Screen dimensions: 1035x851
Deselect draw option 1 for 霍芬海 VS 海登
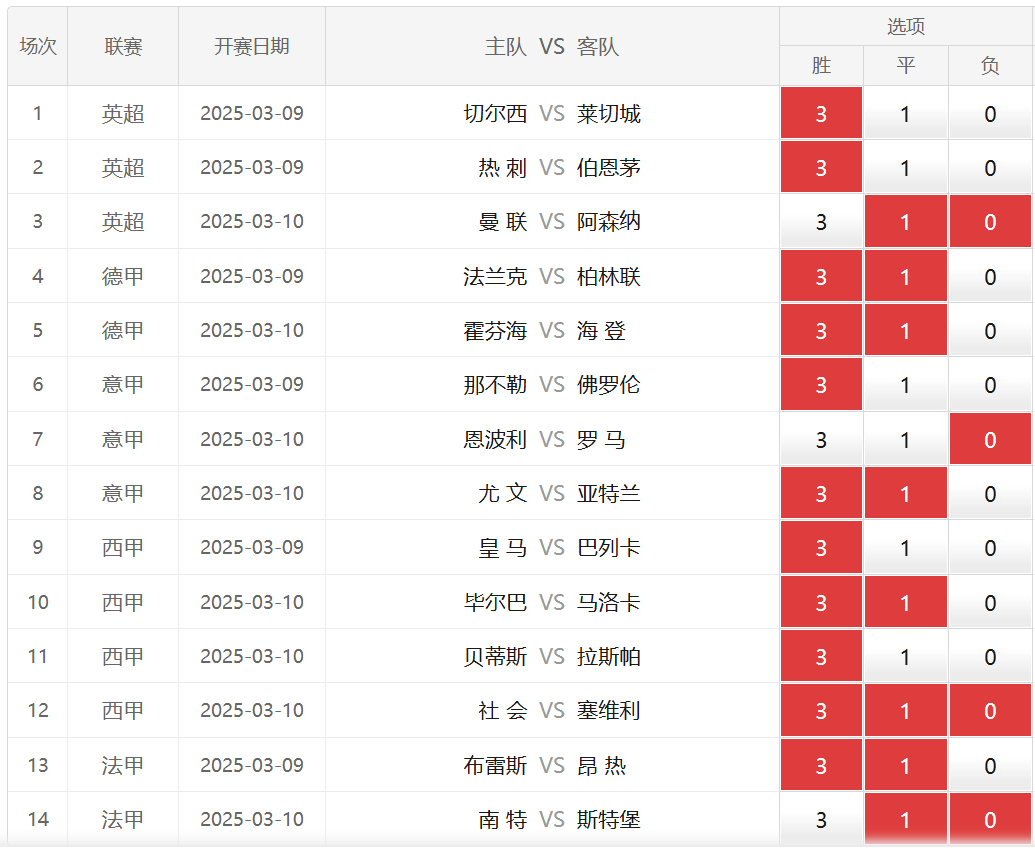tap(906, 330)
